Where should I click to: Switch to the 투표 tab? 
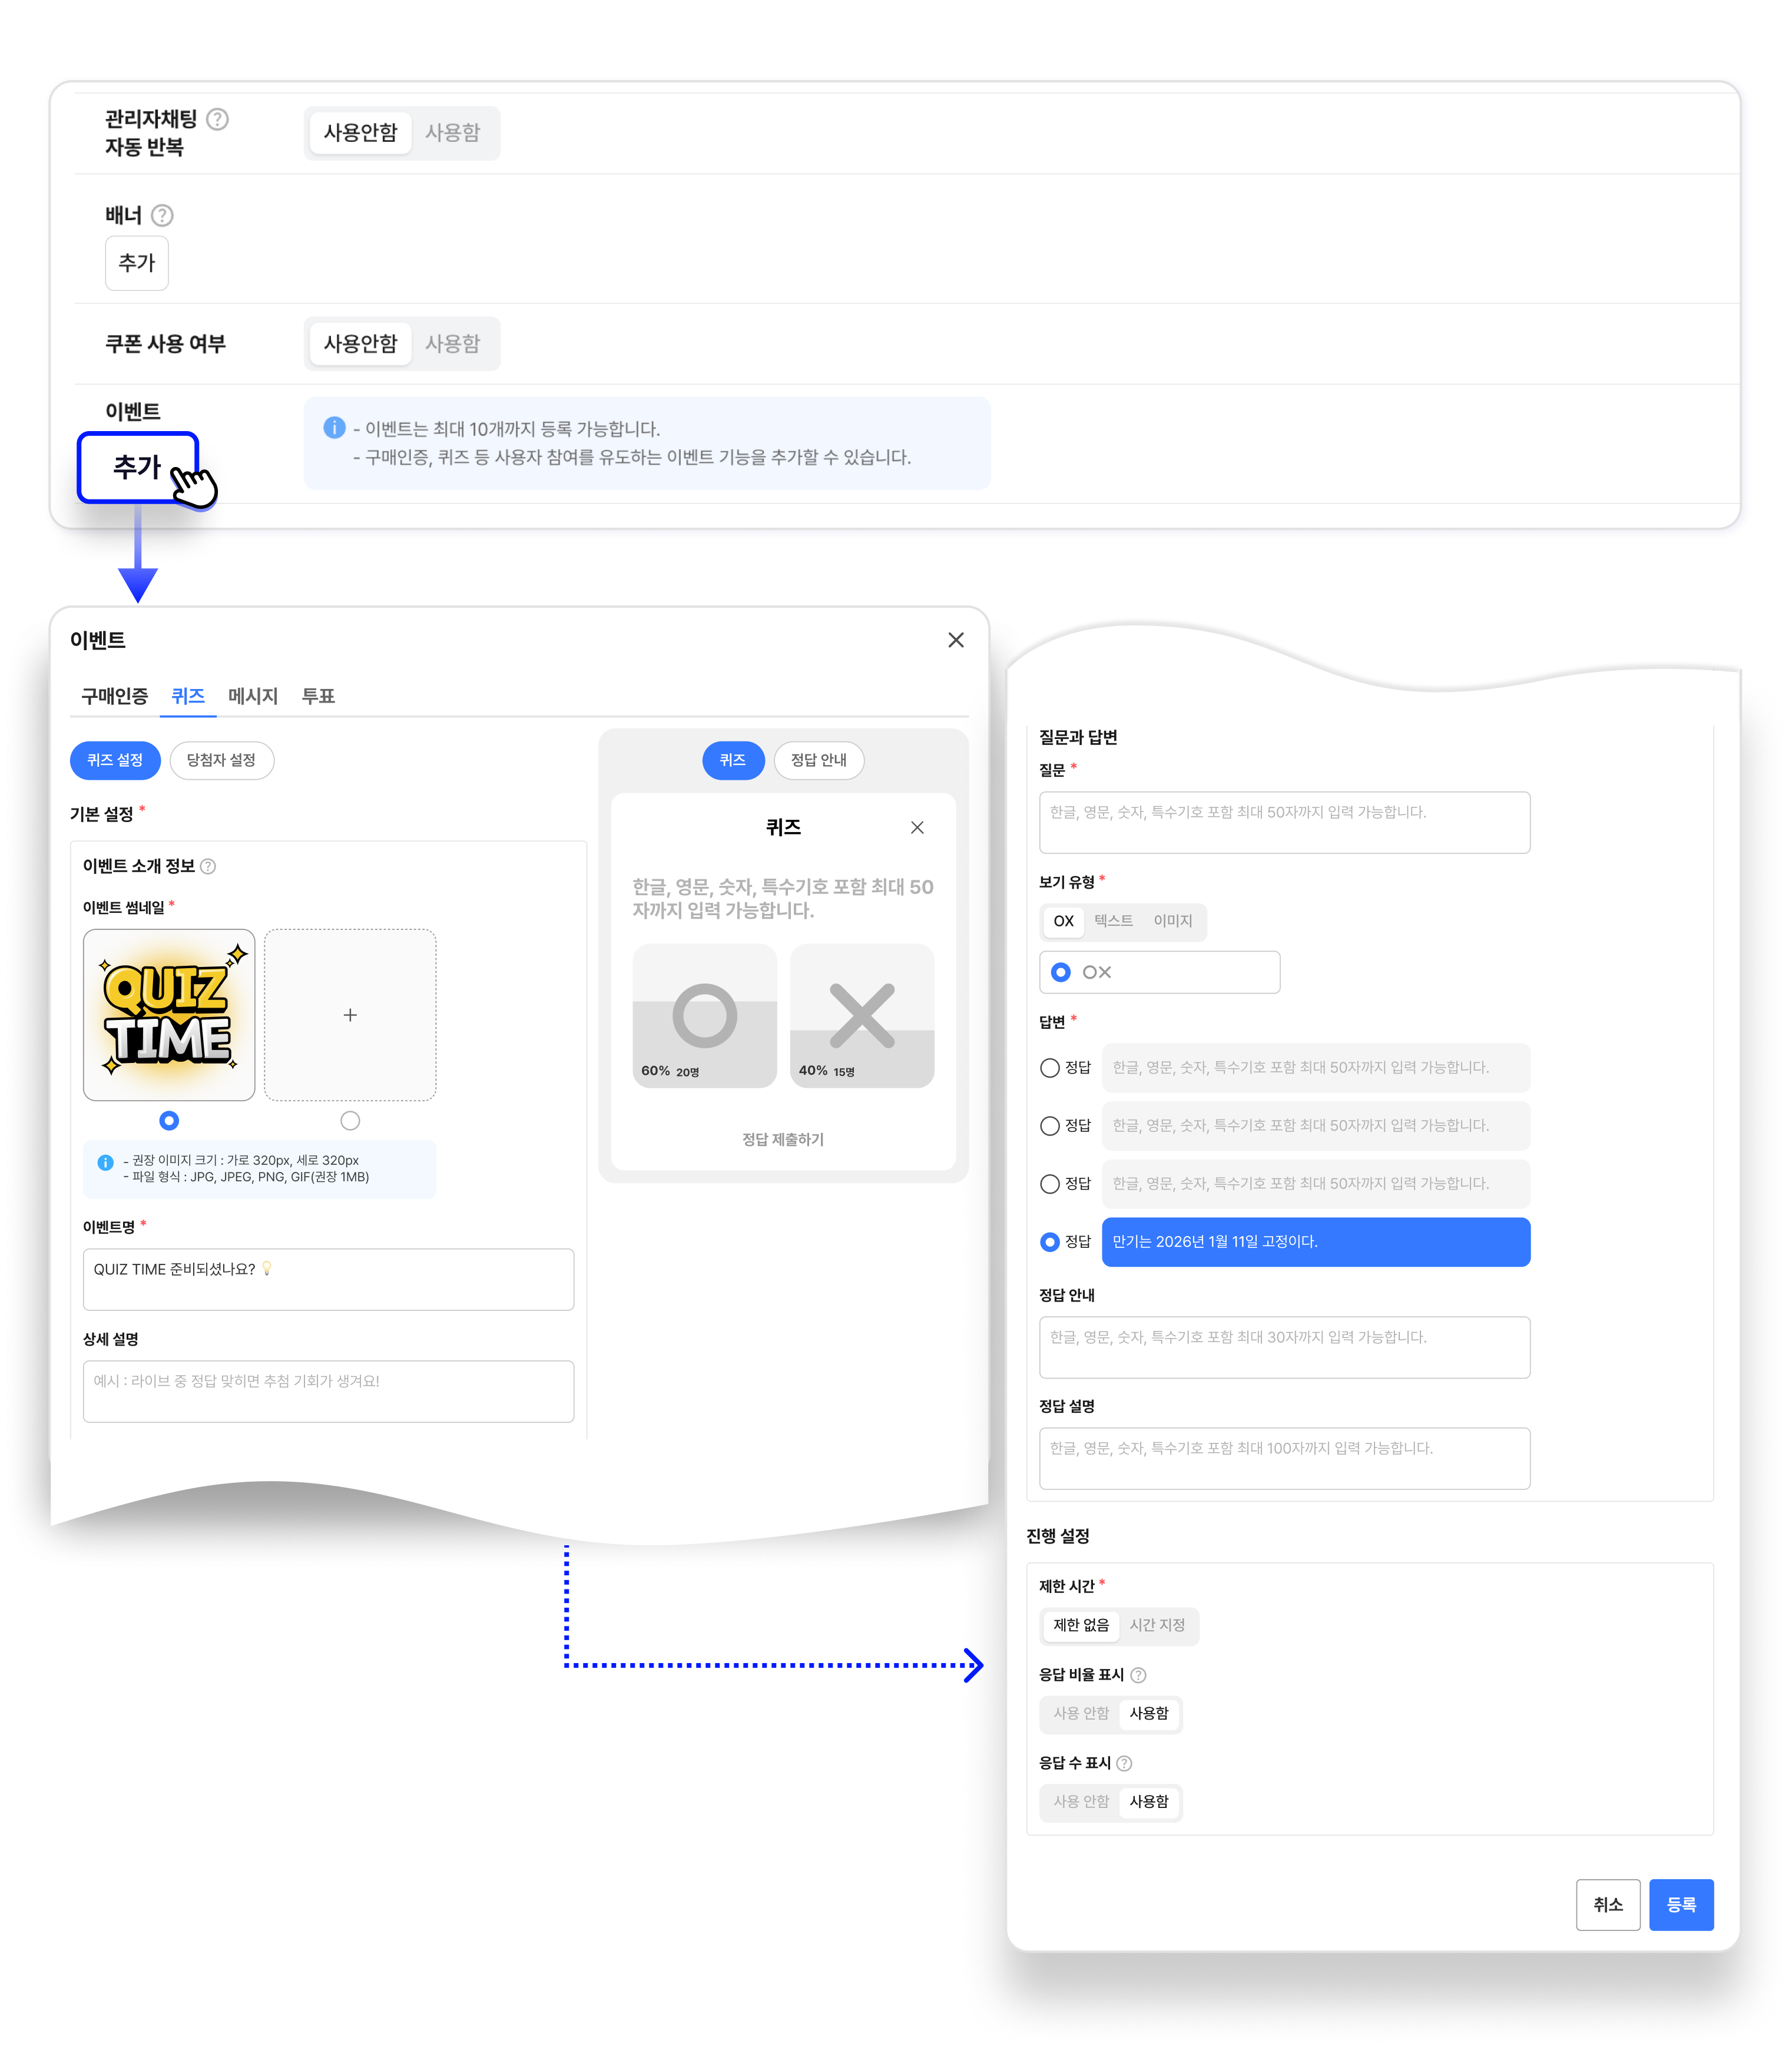coord(318,696)
